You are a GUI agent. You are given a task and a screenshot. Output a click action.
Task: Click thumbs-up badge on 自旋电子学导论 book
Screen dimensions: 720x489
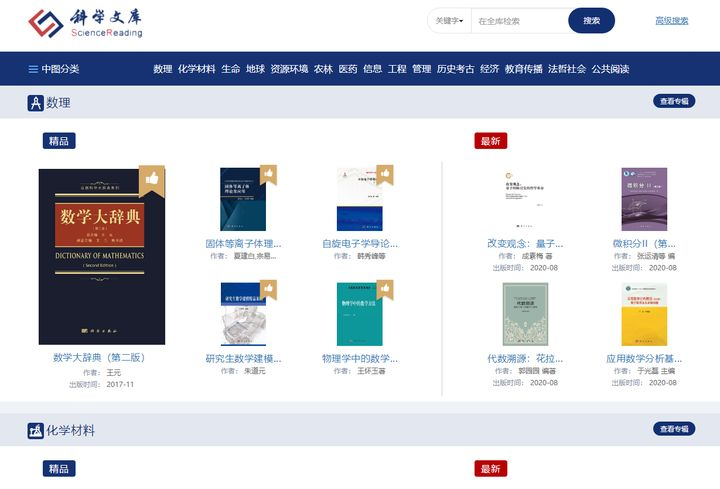(x=385, y=174)
